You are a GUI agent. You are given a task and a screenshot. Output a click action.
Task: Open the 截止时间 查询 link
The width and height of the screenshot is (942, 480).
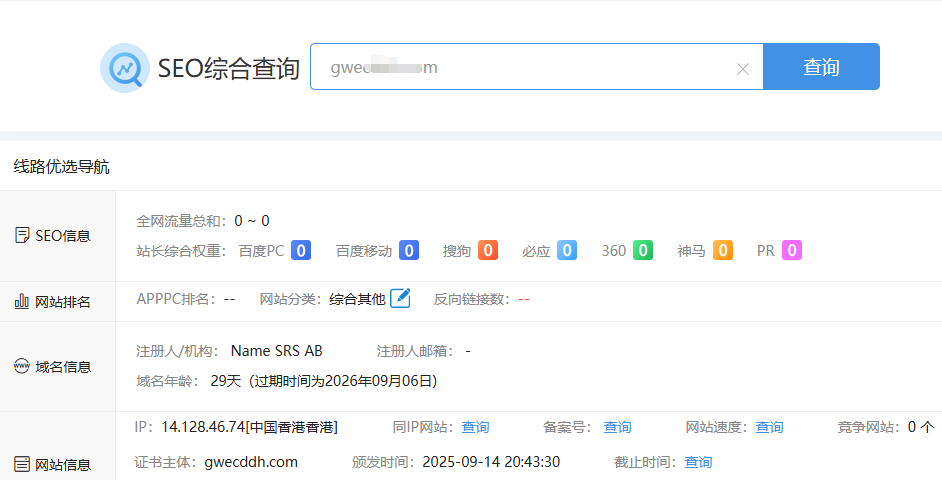pyautogui.click(x=698, y=462)
